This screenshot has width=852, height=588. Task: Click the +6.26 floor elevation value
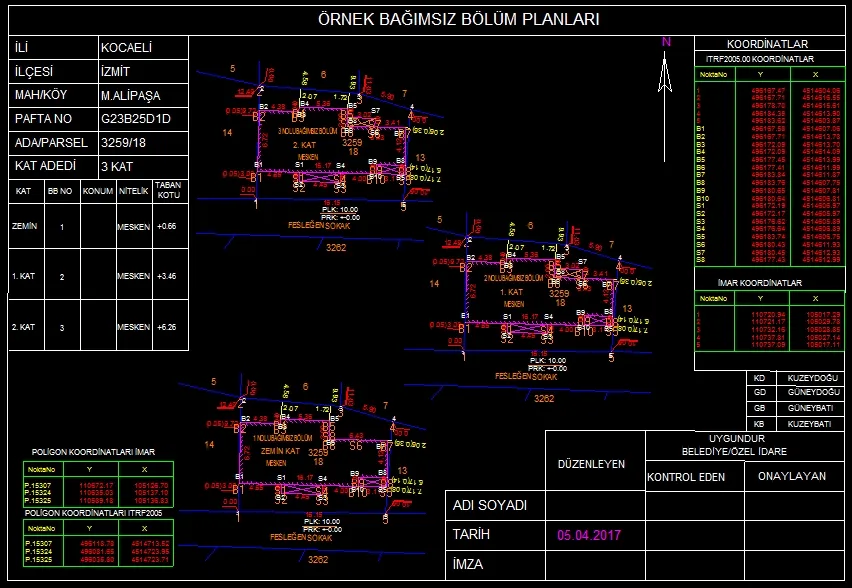tap(167, 327)
